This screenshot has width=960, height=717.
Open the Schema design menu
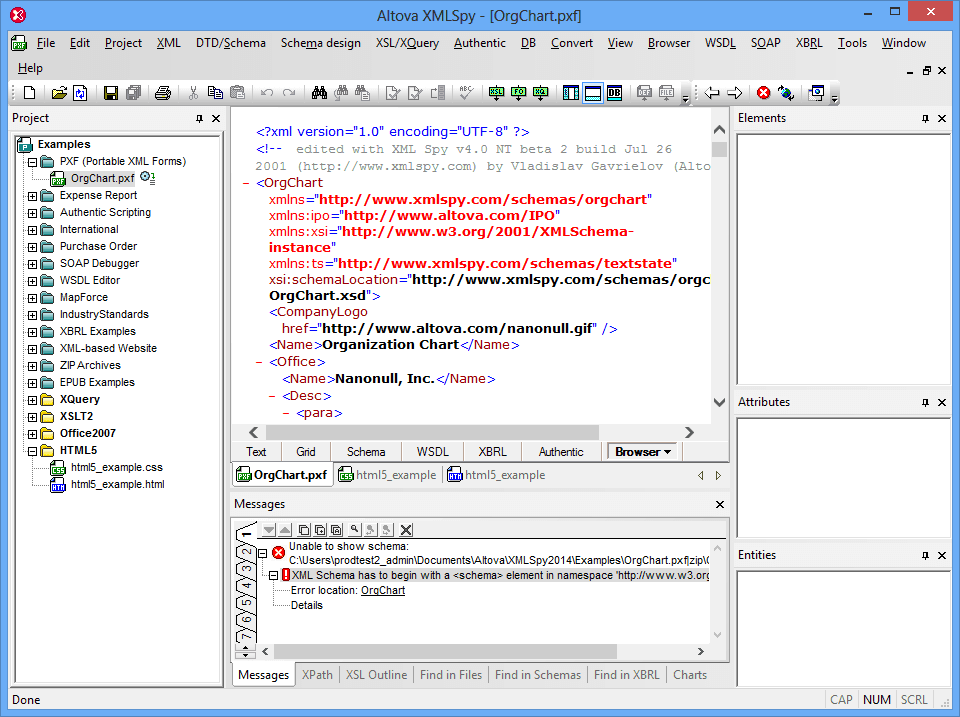(x=320, y=43)
